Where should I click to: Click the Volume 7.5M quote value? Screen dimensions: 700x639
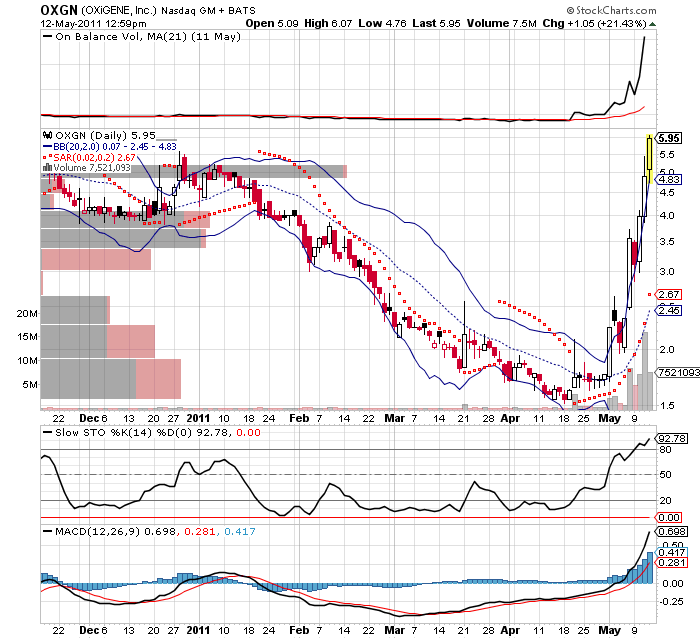click(x=501, y=23)
